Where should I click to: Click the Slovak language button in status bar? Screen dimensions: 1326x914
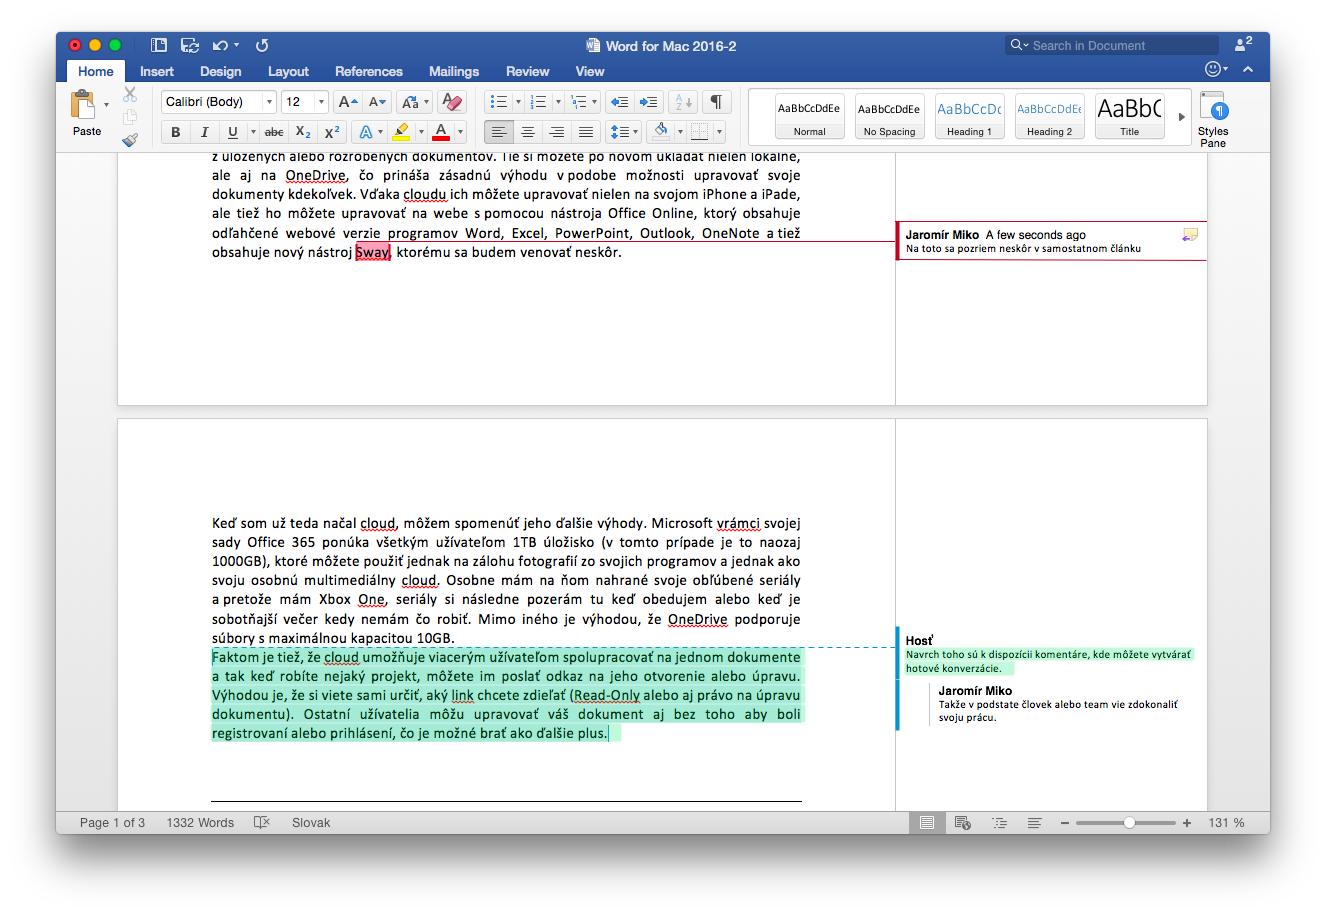point(311,822)
